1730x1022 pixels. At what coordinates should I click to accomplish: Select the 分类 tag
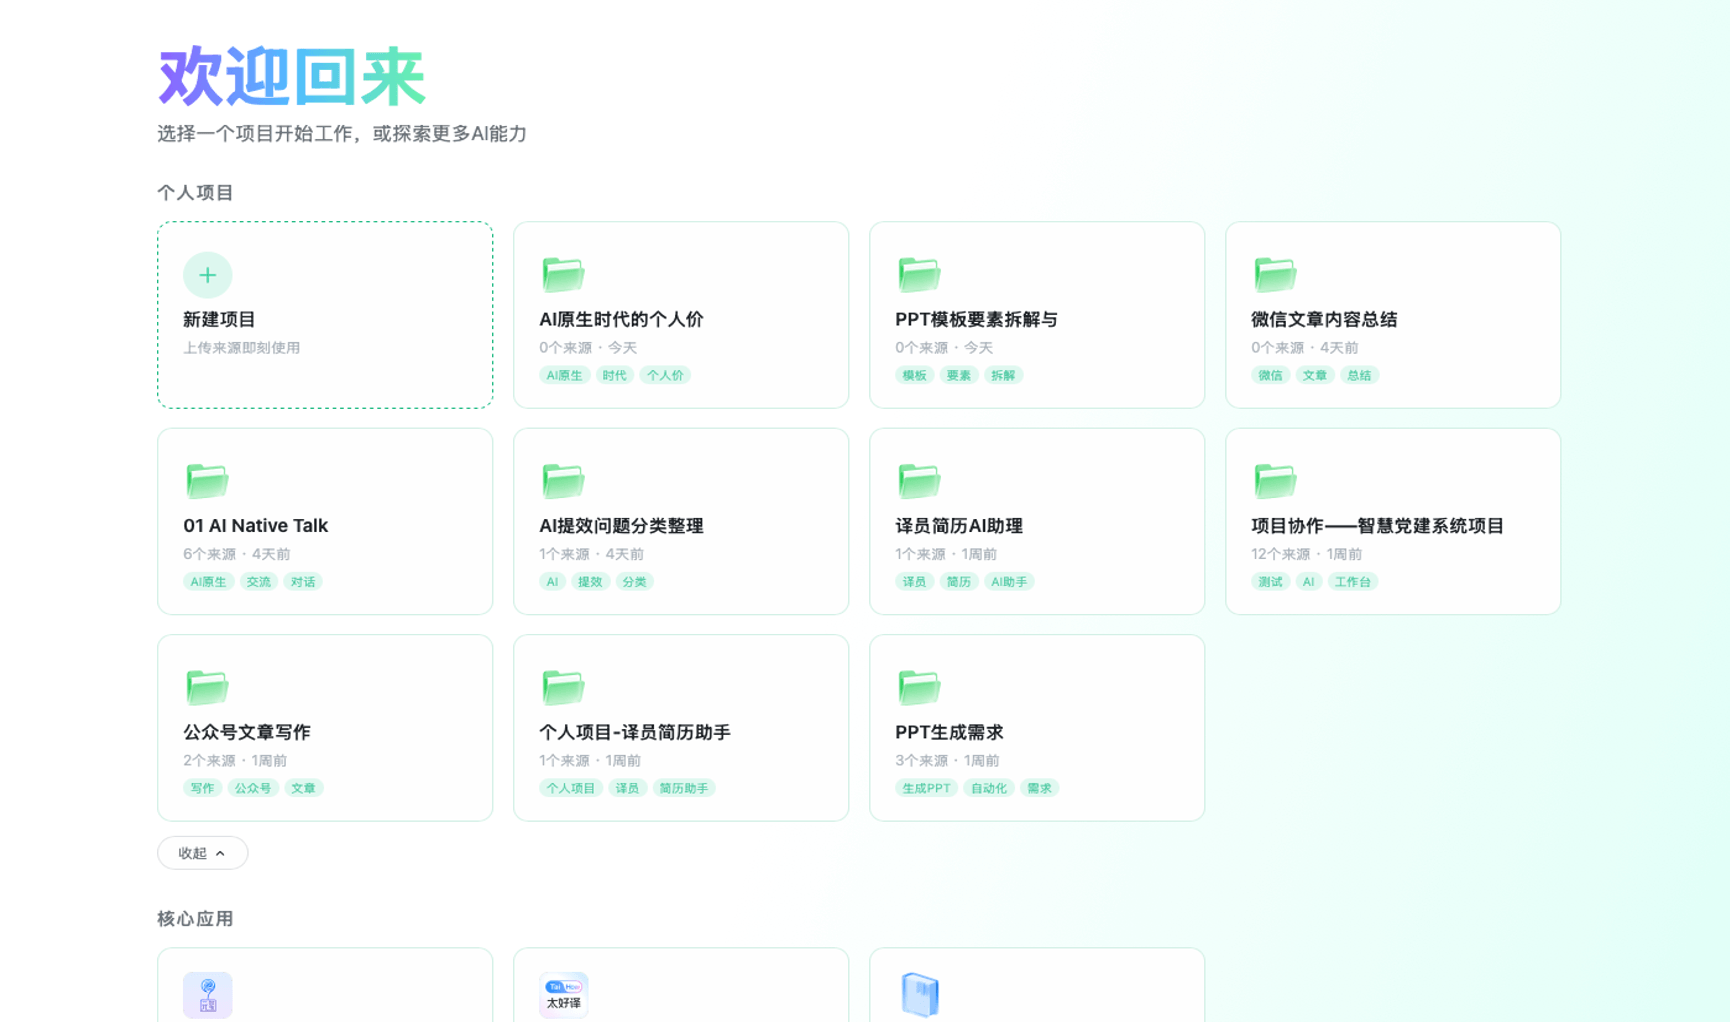(634, 582)
